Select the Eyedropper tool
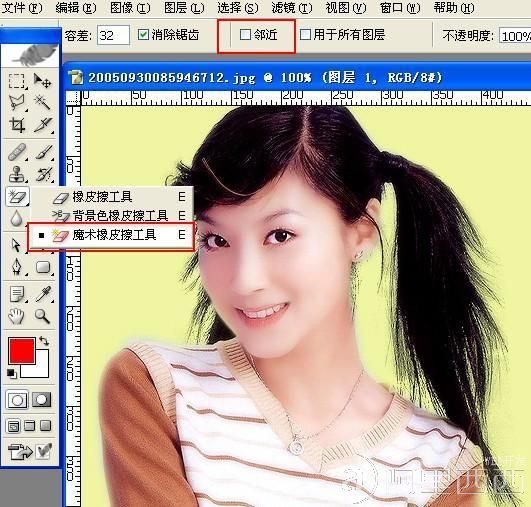This screenshot has height=507, width=531. (43, 294)
